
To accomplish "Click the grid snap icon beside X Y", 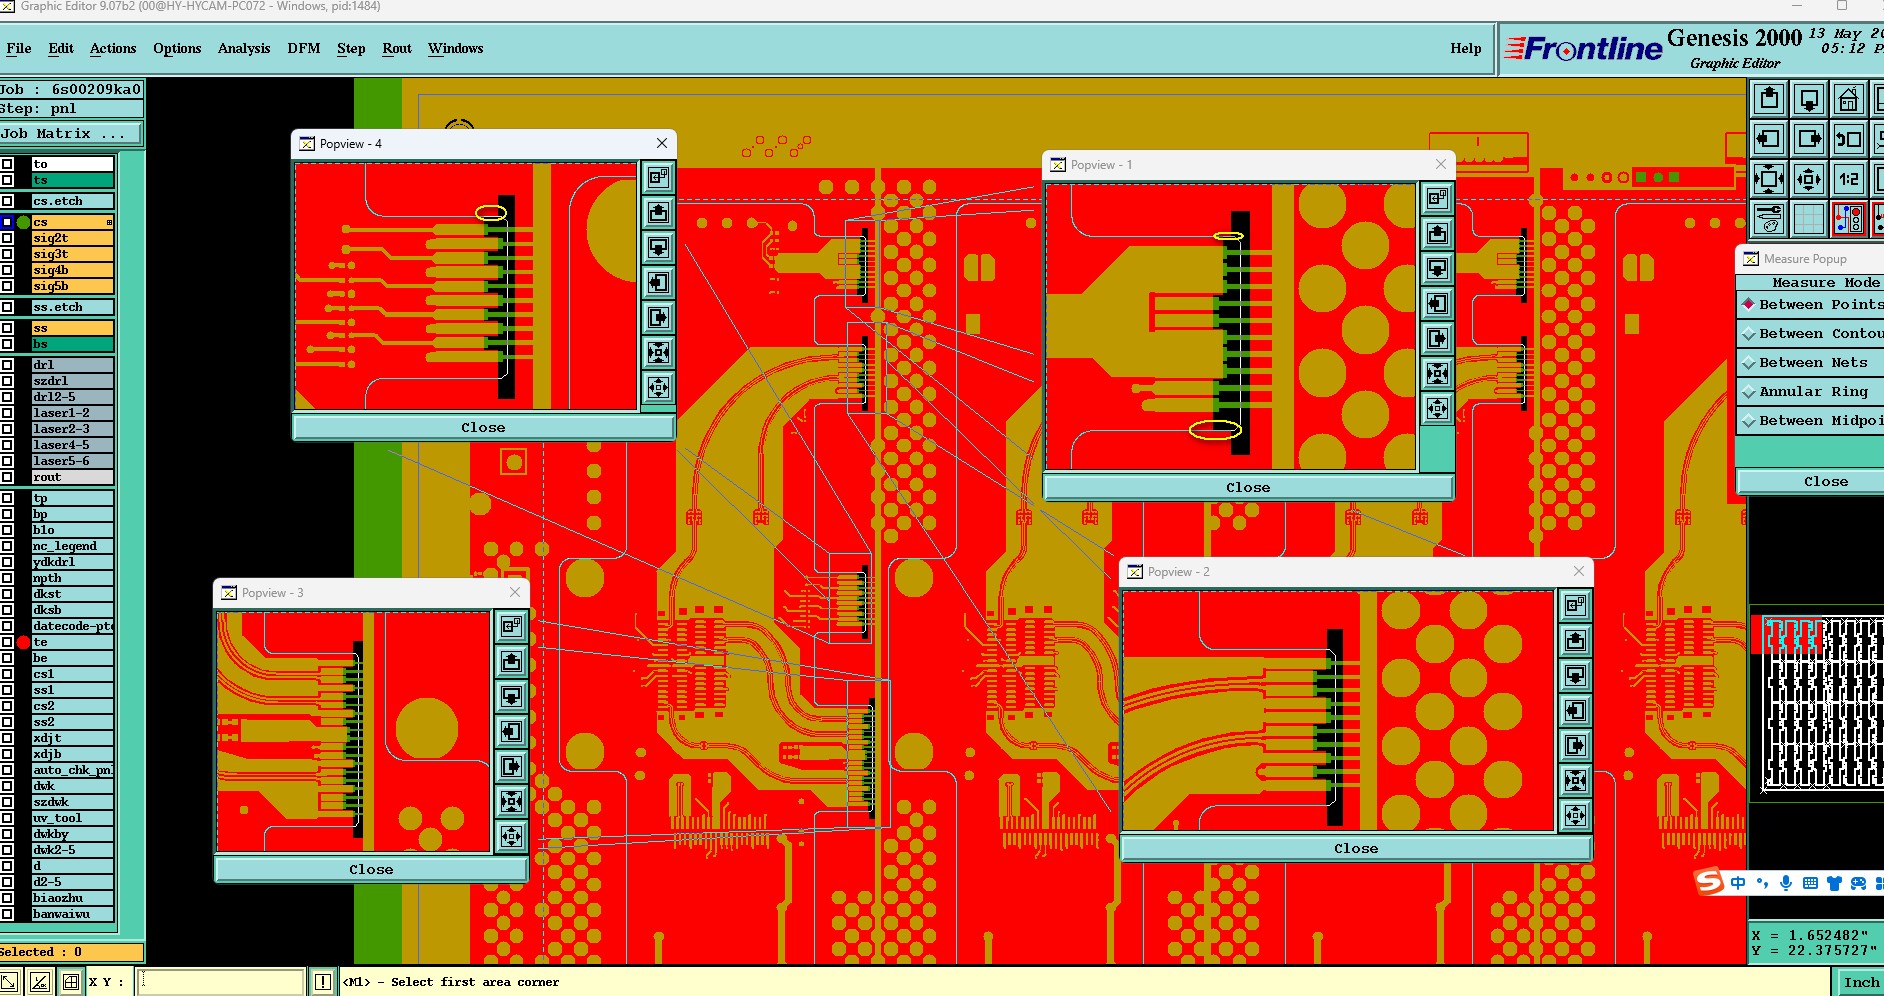I will (x=71, y=982).
